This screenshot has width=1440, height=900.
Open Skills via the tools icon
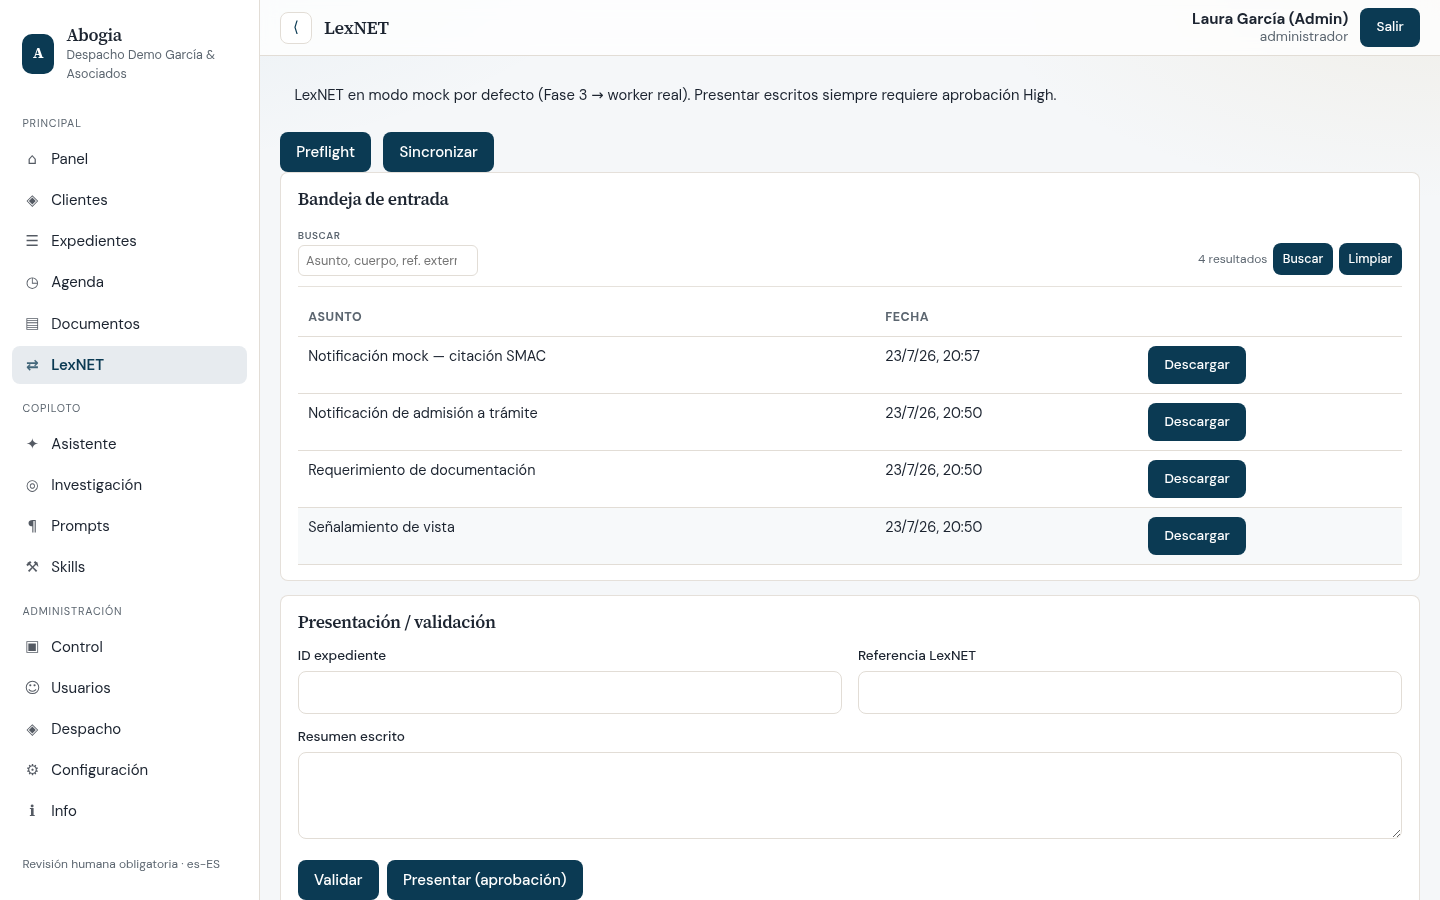coord(32,567)
